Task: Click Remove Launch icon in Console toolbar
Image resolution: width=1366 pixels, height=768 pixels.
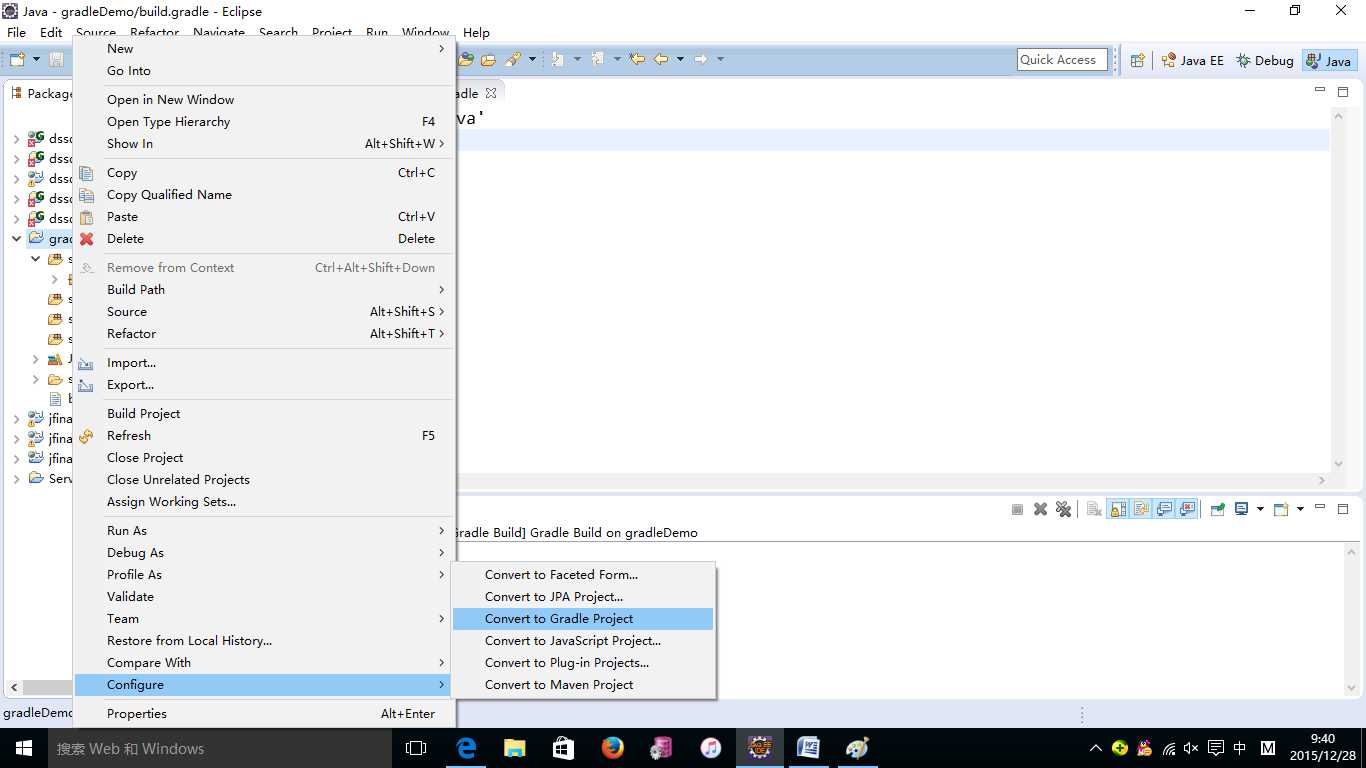Action: coord(1040,509)
